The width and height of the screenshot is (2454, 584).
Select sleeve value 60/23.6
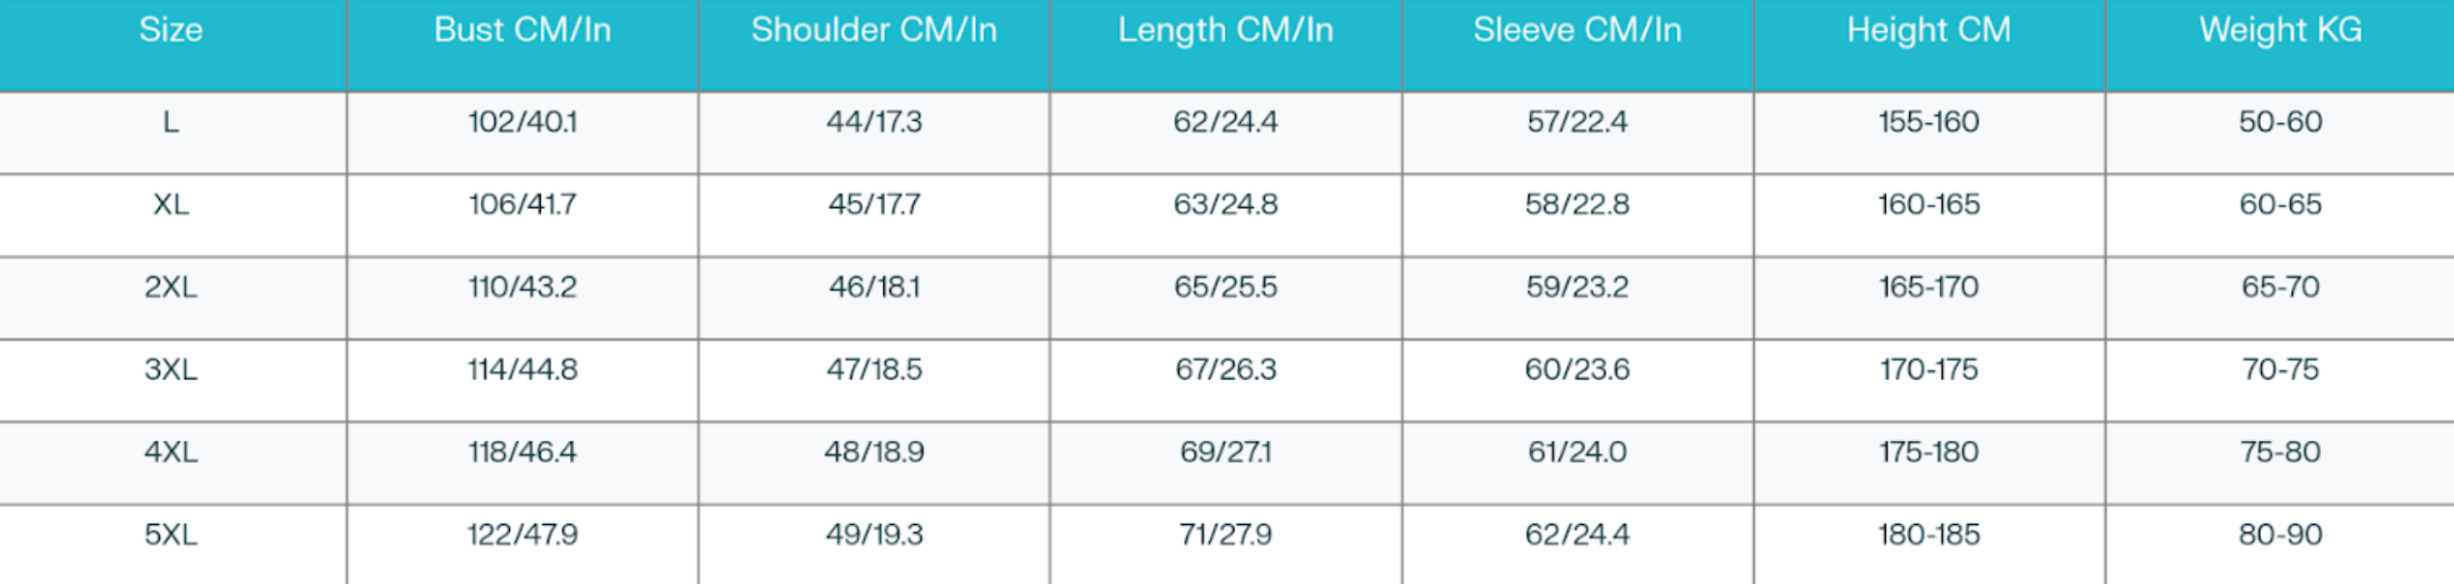(1577, 370)
